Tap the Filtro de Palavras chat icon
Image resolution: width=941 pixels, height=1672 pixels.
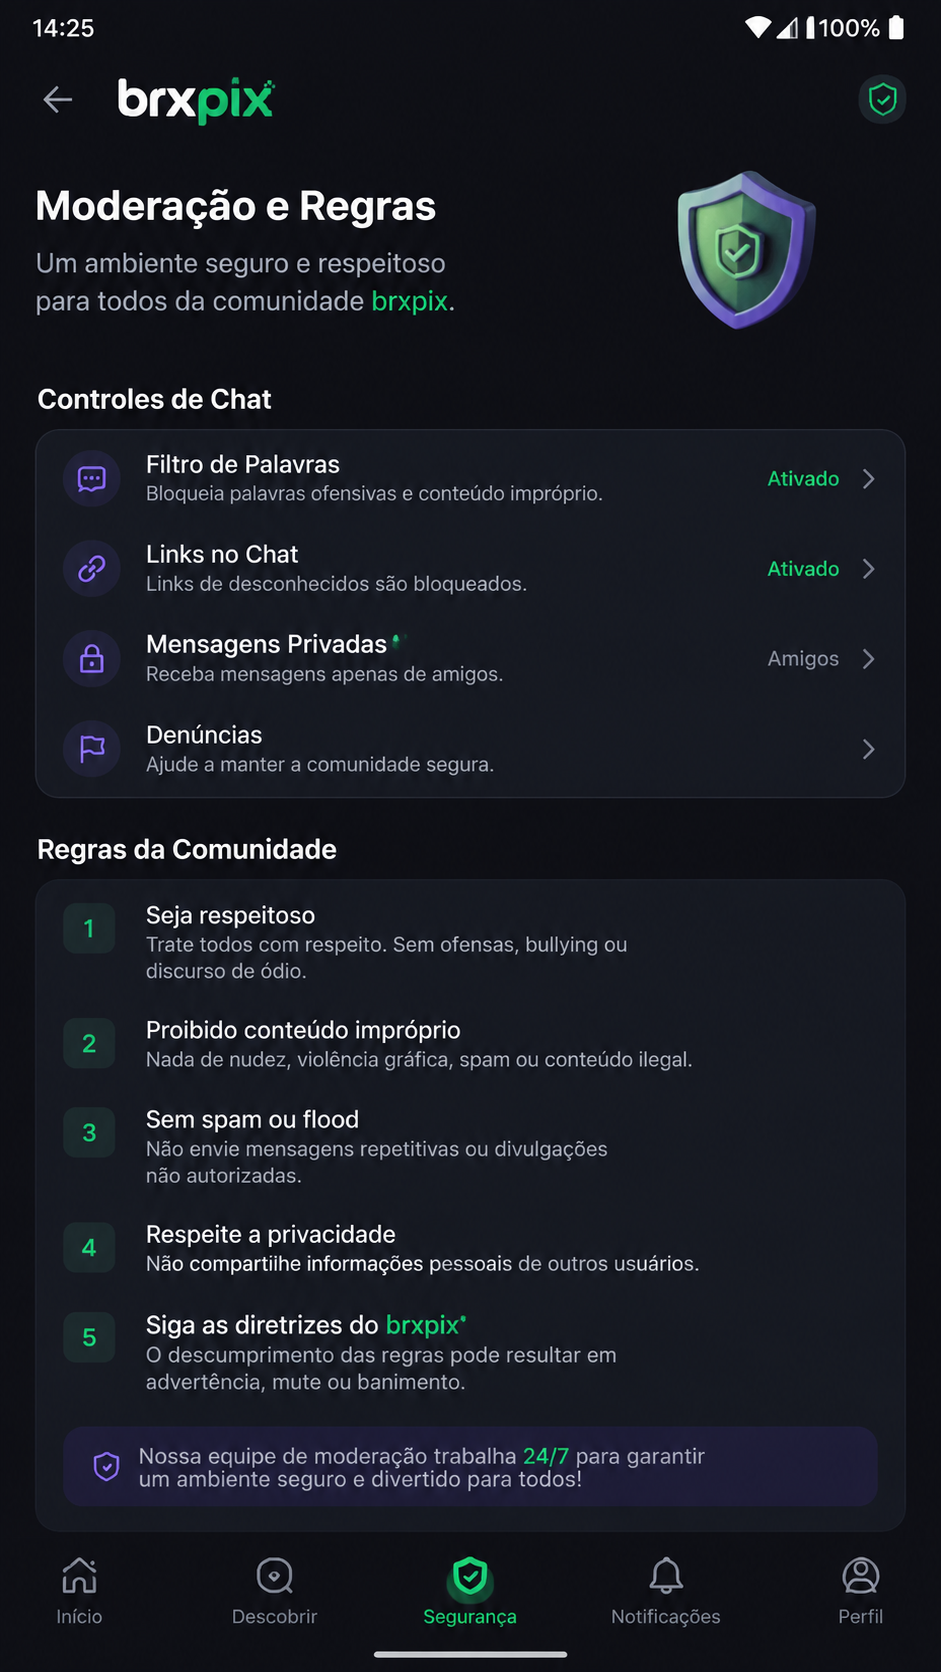click(x=92, y=479)
